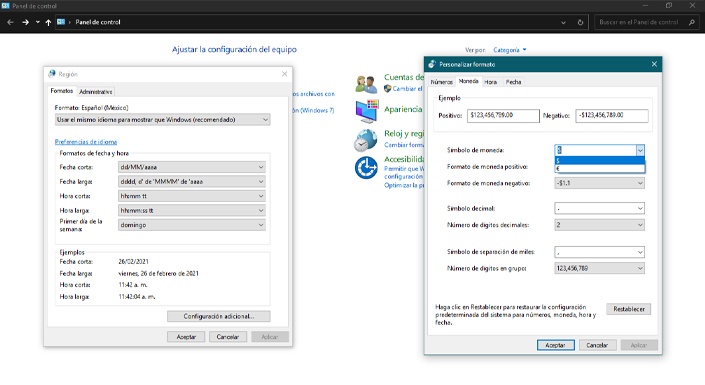The image size is (705, 385).
Task: Open Número de dígitos en grupo dropdown
Action: point(599,269)
